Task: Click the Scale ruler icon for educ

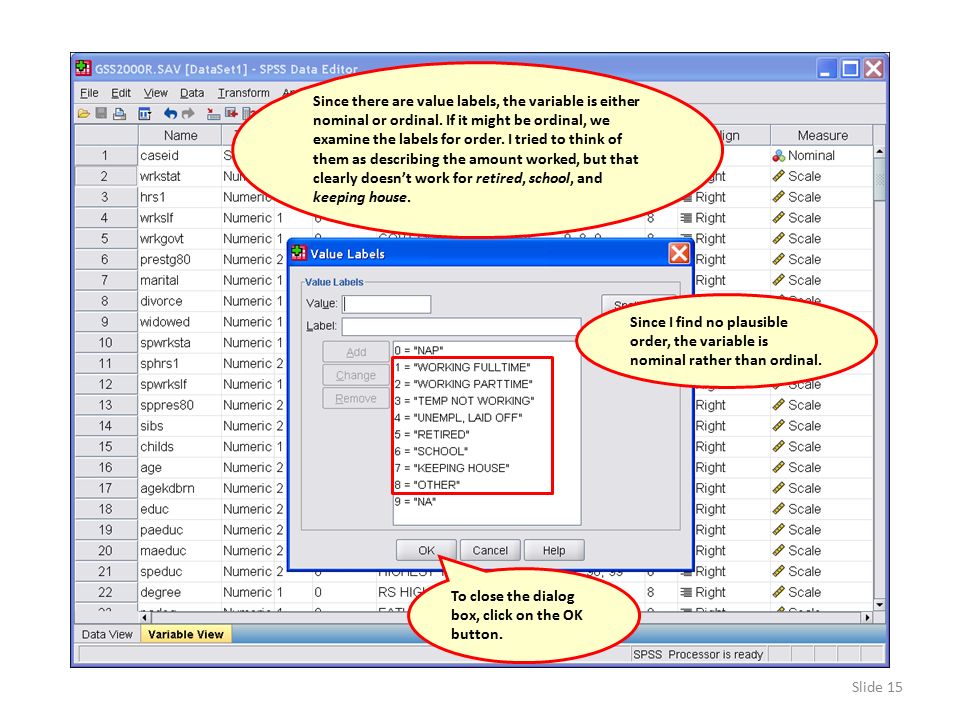Action: (x=779, y=509)
